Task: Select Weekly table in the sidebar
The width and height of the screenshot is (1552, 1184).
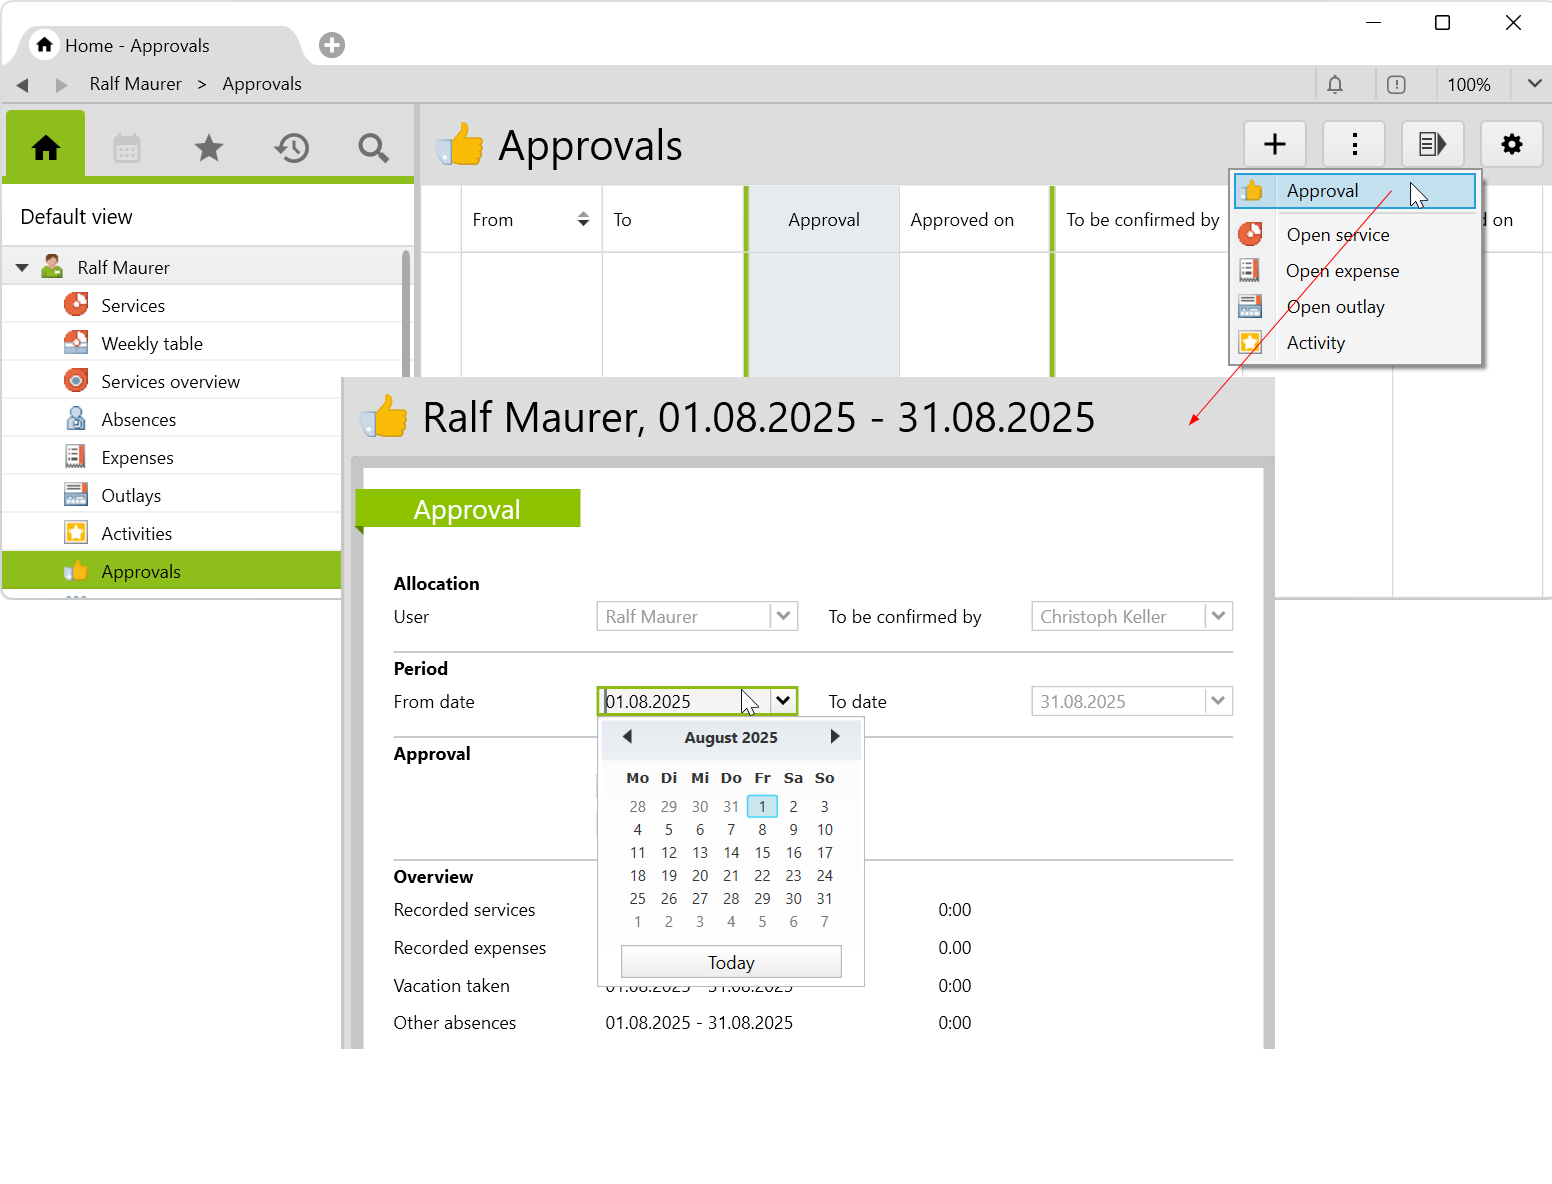Action: (x=152, y=344)
